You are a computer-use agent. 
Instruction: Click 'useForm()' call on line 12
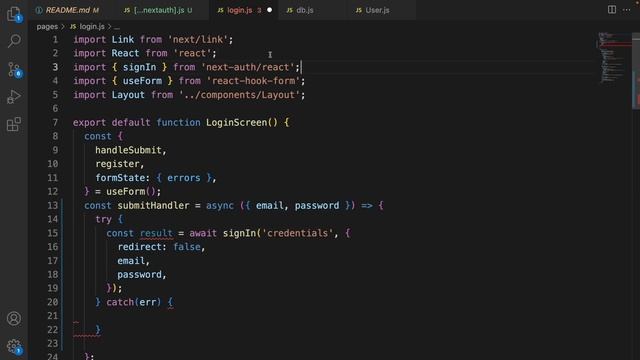[x=131, y=191]
